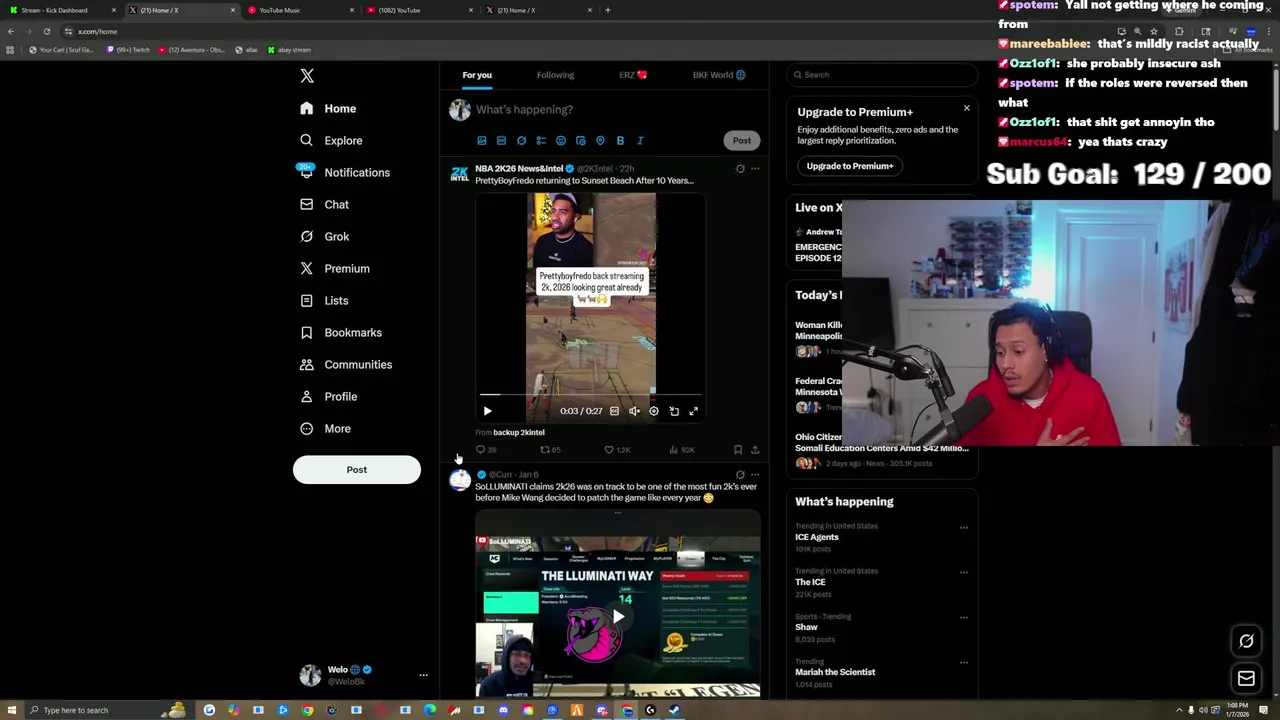
Task: Seek the PrettyBoyFredo video progress bar
Action: tap(591, 396)
